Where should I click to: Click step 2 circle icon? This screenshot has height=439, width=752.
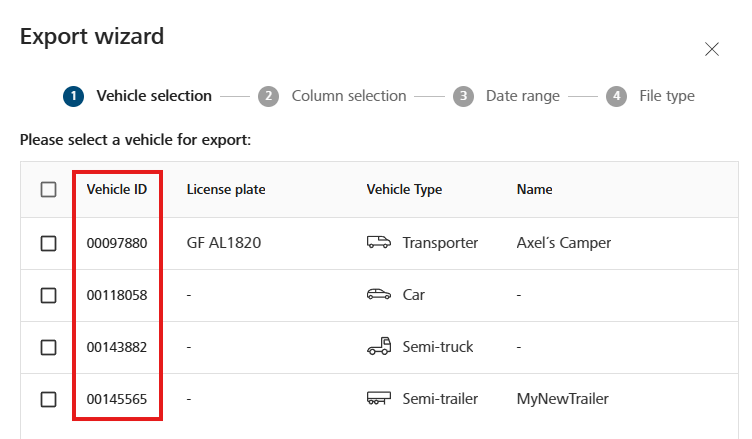tap(269, 96)
